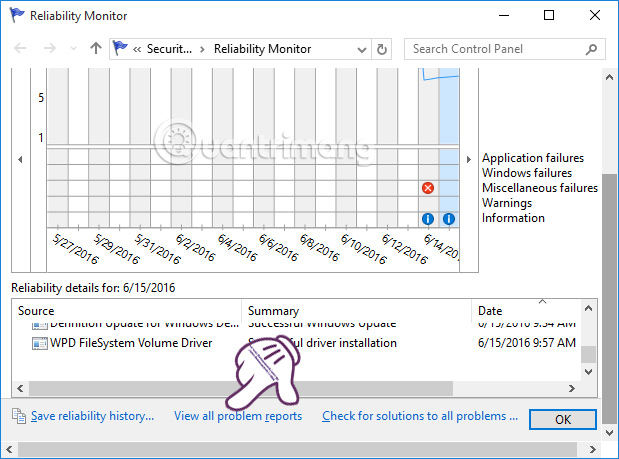Refresh Reliability Monitor with the refresh icon

(381, 49)
